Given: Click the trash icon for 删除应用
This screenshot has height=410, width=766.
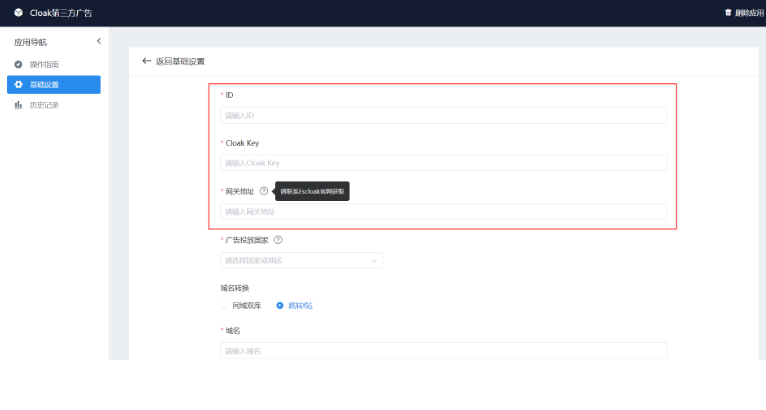Looking at the screenshot, I should tap(727, 12).
